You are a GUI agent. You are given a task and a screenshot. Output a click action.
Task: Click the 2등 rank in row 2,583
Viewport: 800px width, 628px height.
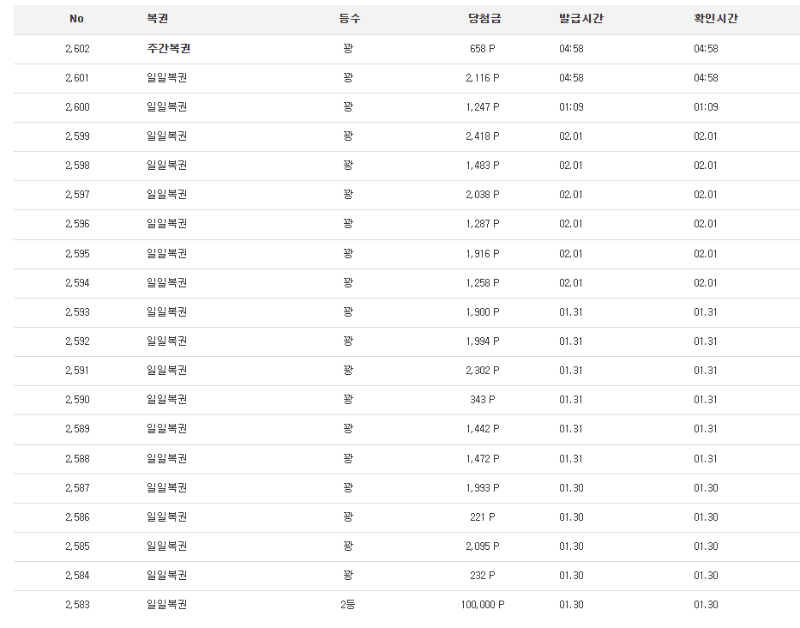347,604
